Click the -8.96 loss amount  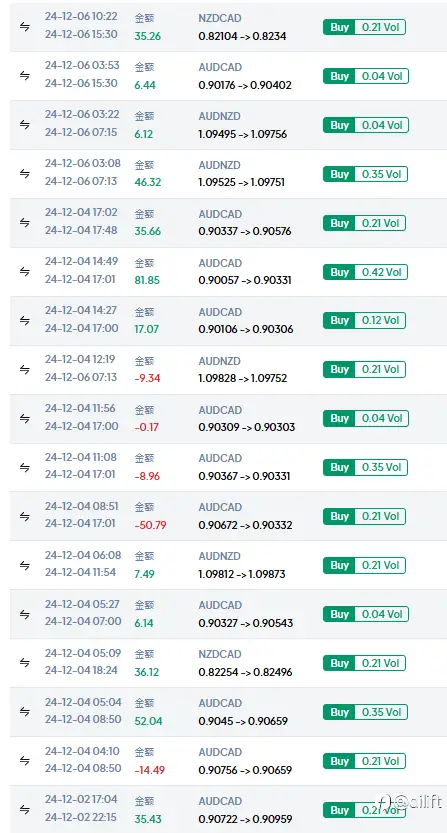click(147, 476)
